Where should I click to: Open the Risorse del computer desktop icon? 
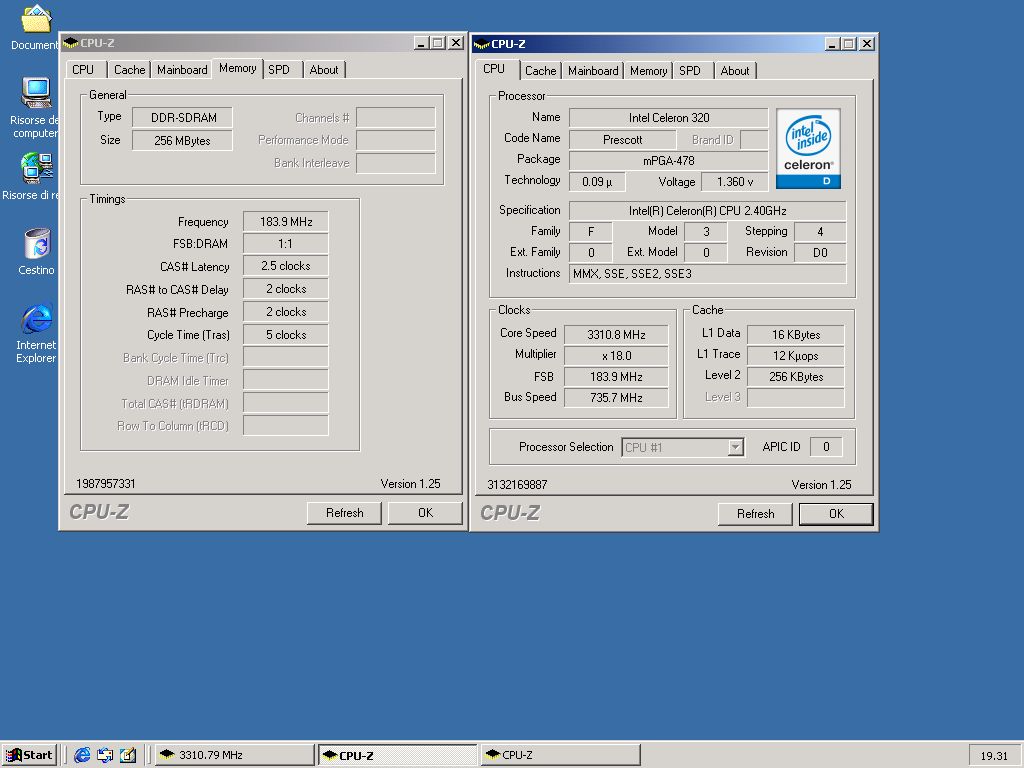(35, 108)
